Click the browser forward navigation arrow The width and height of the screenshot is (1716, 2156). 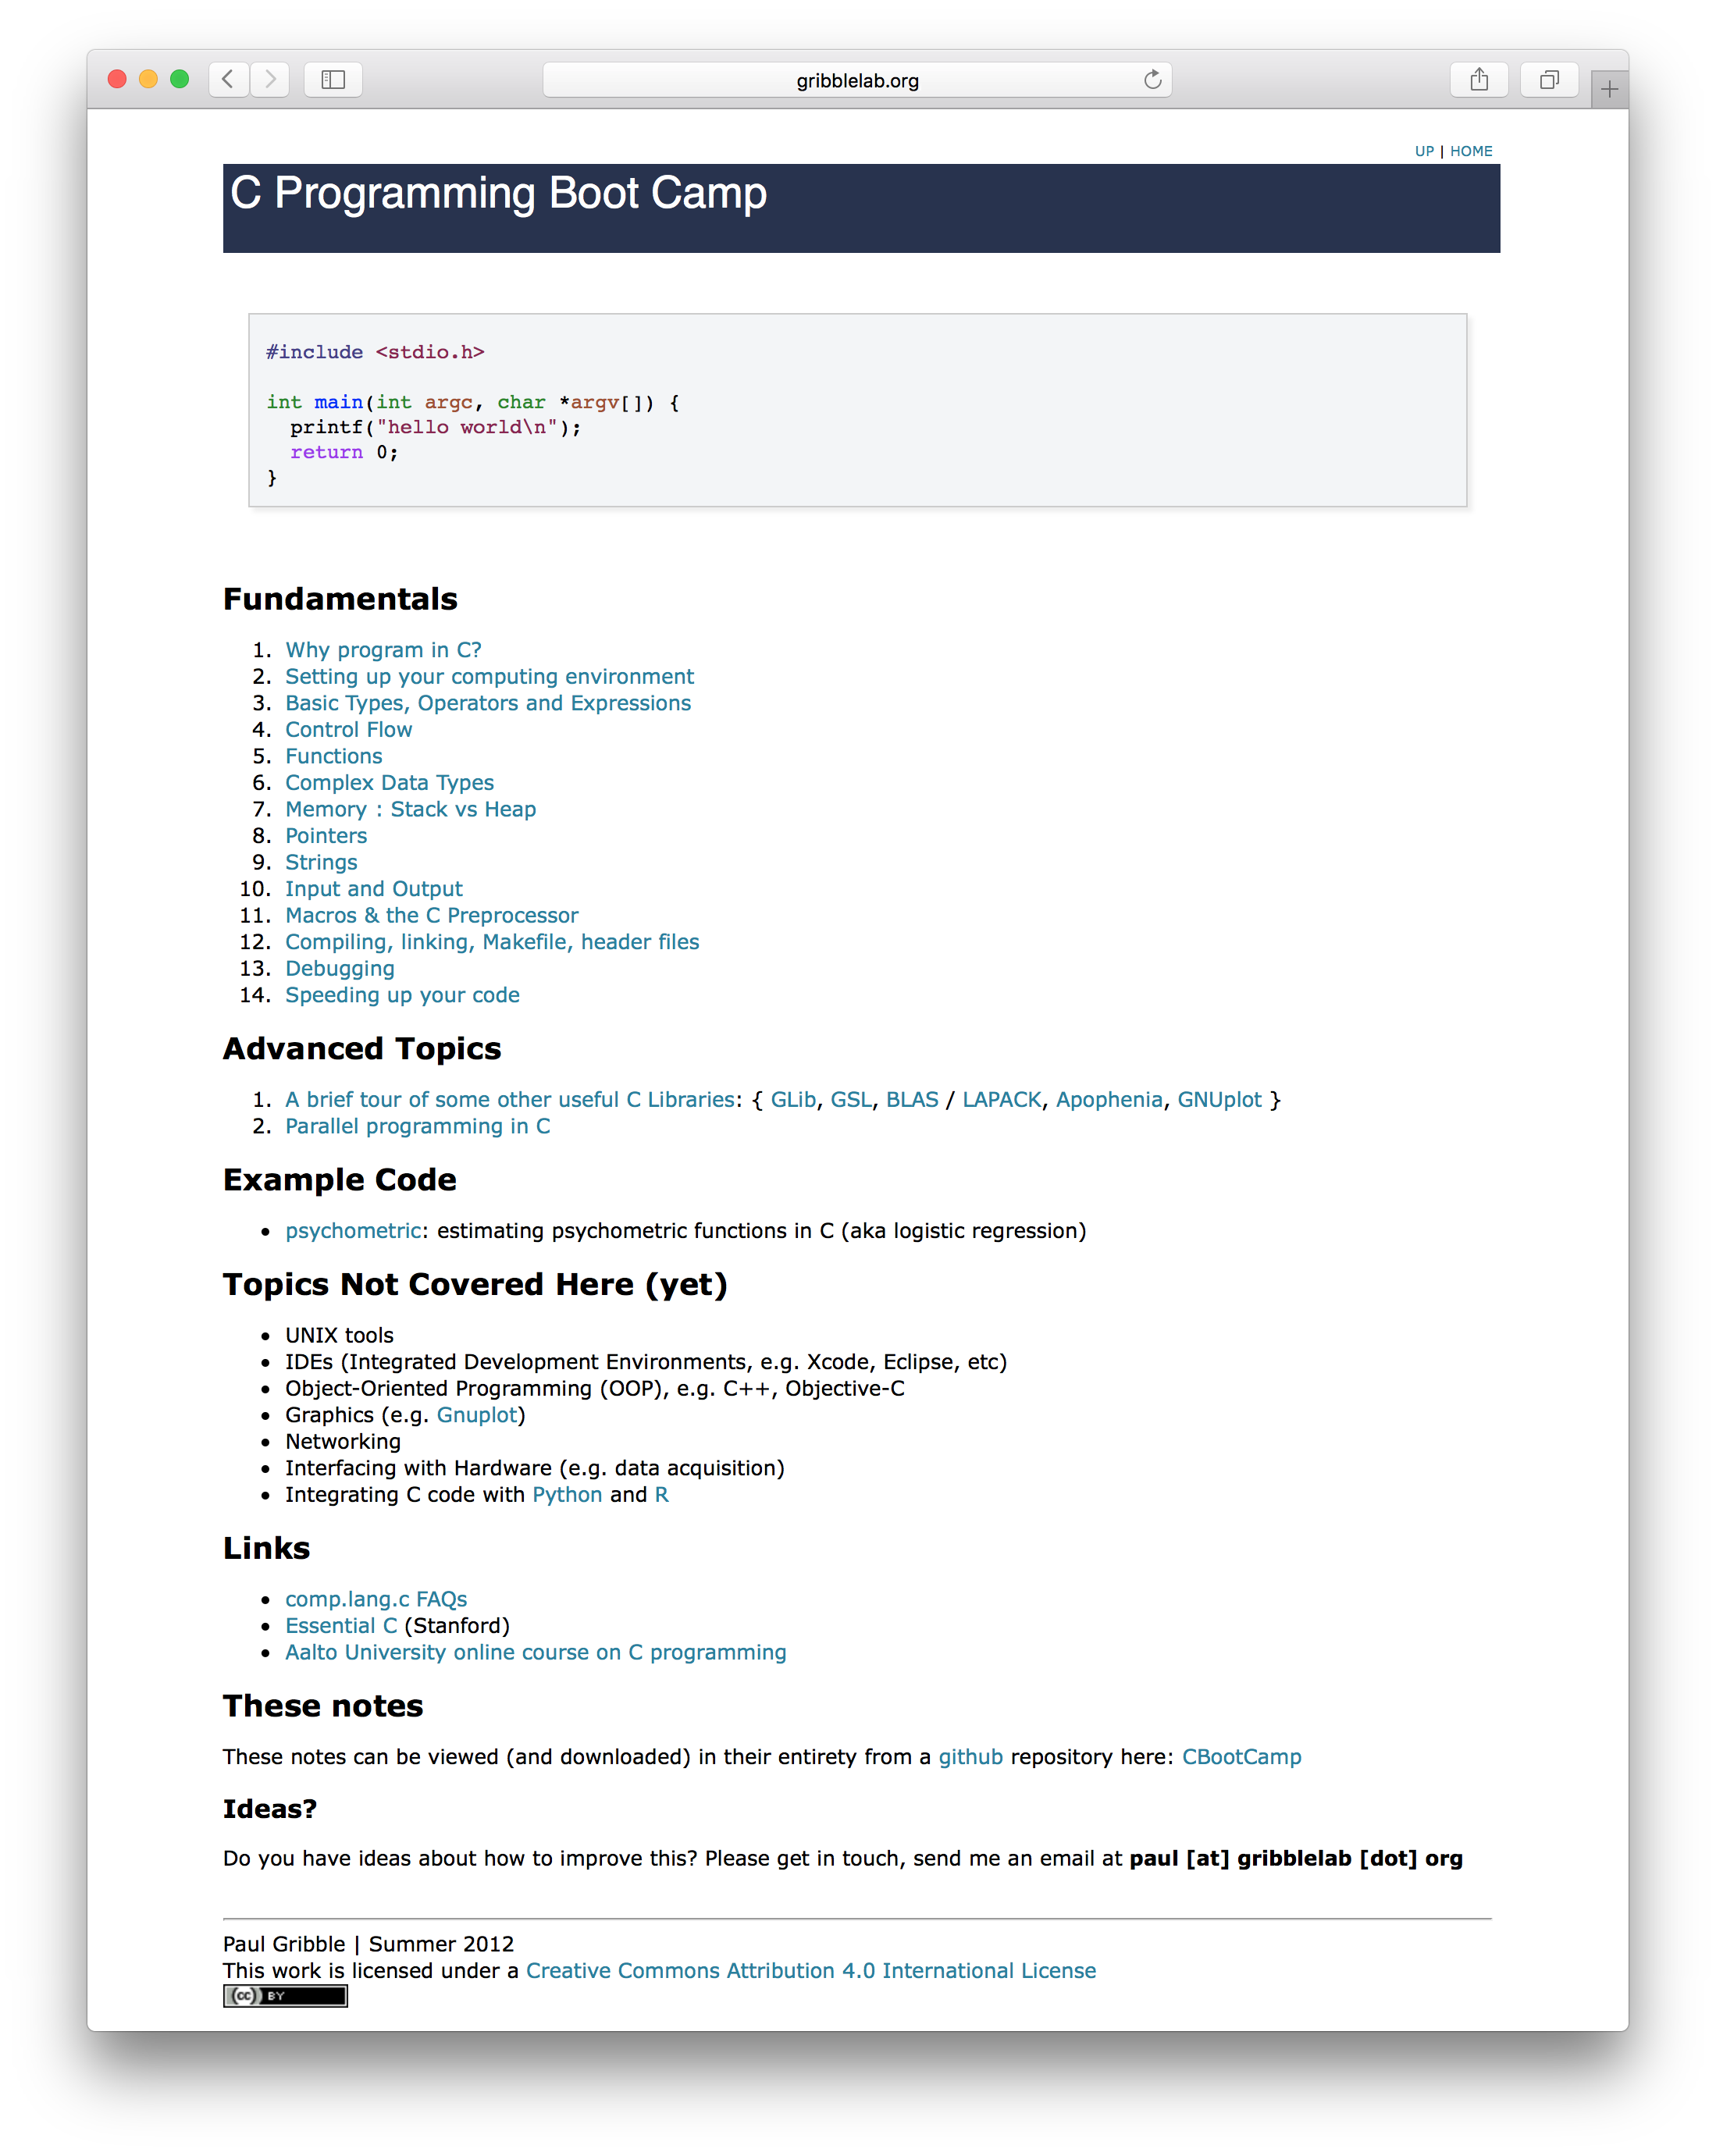[272, 79]
